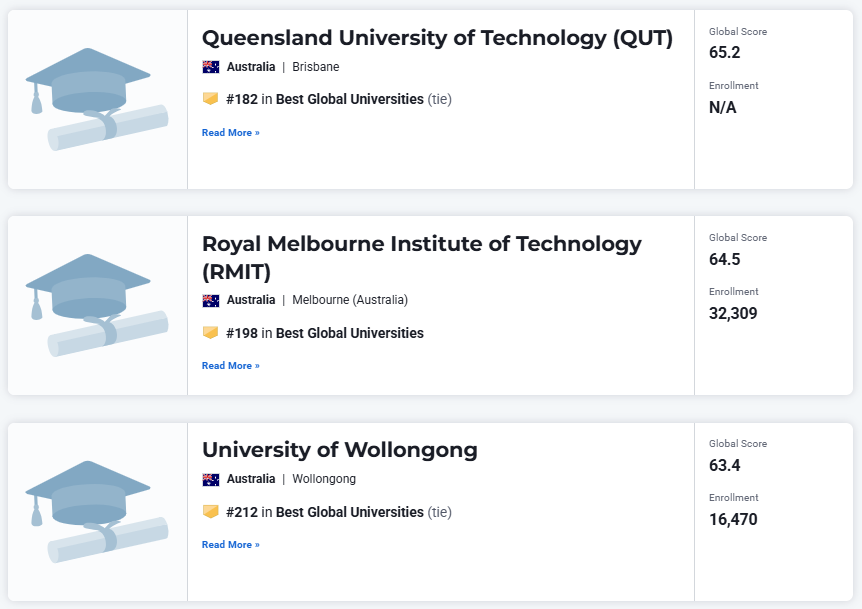Click the Australian flag beside the Wollongong location

[x=211, y=479]
